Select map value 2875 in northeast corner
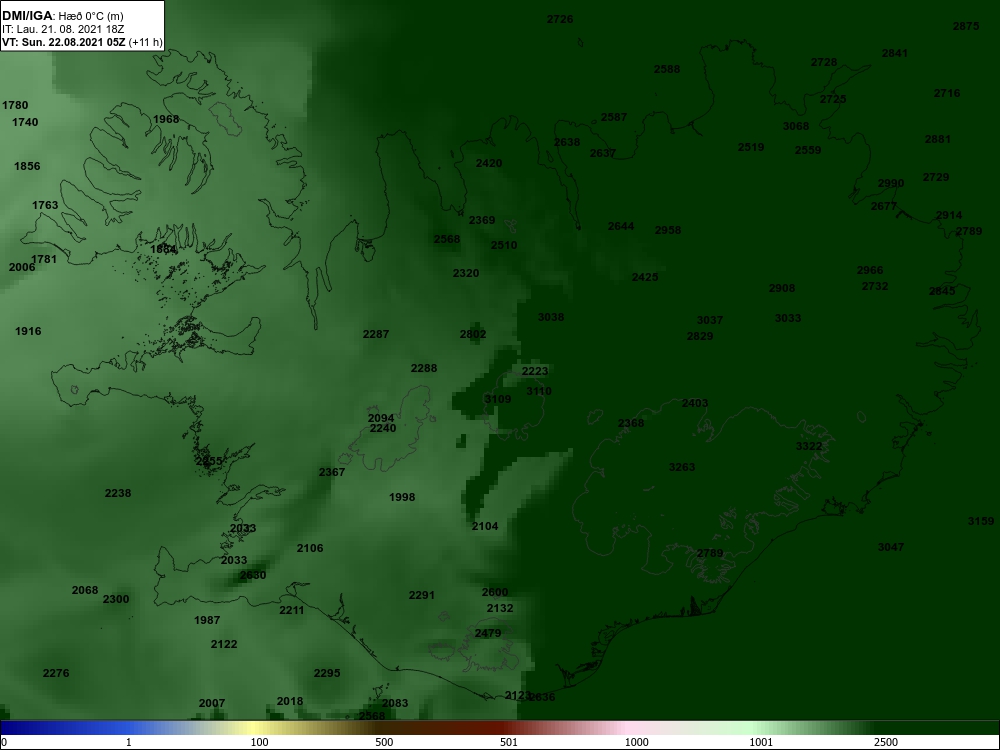The width and height of the screenshot is (1000, 750). point(966,26)
